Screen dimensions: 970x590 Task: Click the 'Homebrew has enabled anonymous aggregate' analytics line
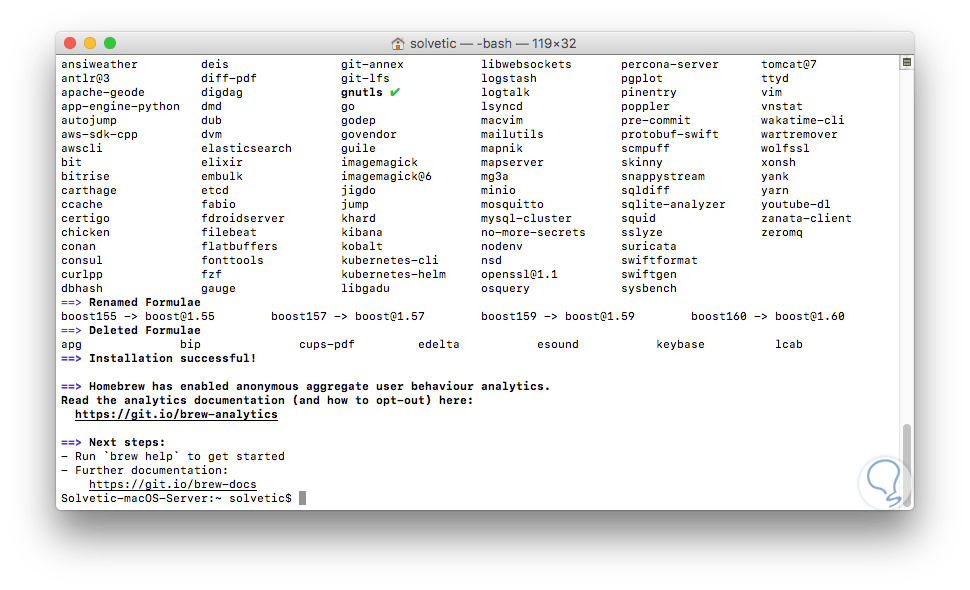pyautogui.click(x=319, y=387)
